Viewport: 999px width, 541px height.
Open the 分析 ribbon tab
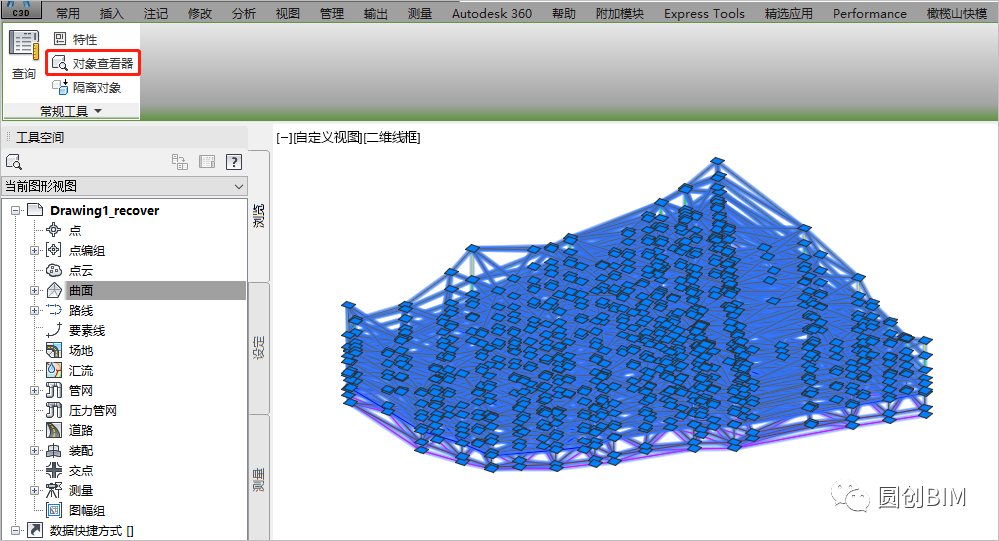pyautogui.click(x=243, y=13)
